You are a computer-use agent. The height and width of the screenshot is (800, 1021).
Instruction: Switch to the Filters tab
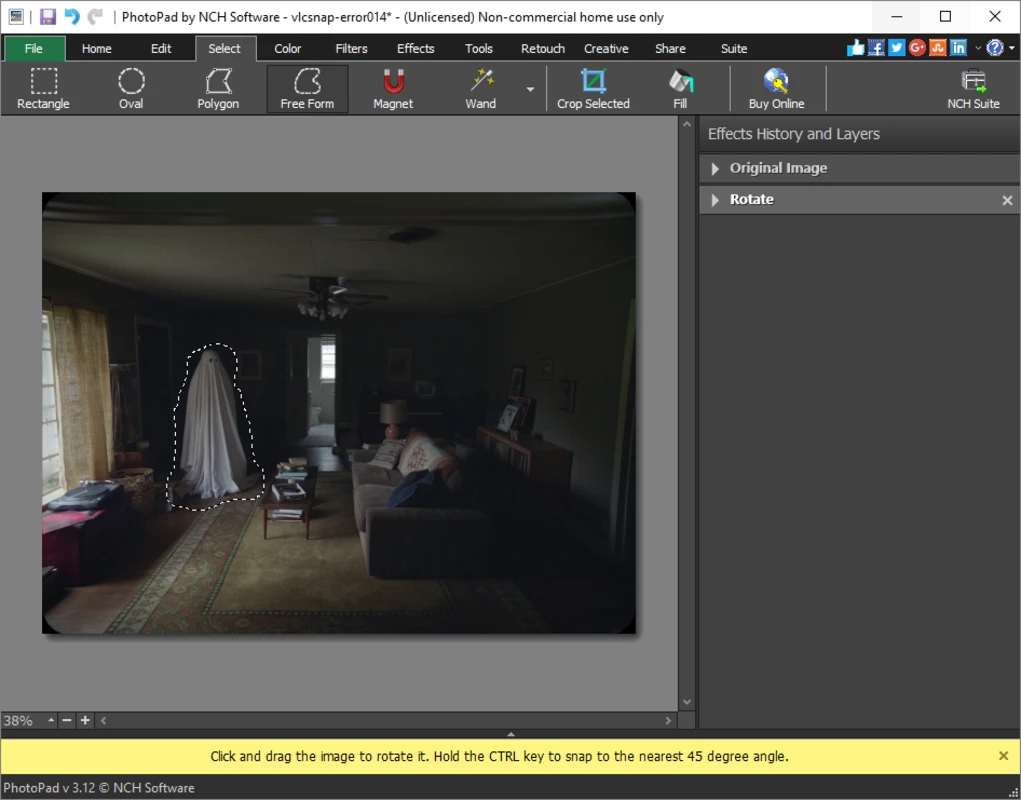(351, 49)
